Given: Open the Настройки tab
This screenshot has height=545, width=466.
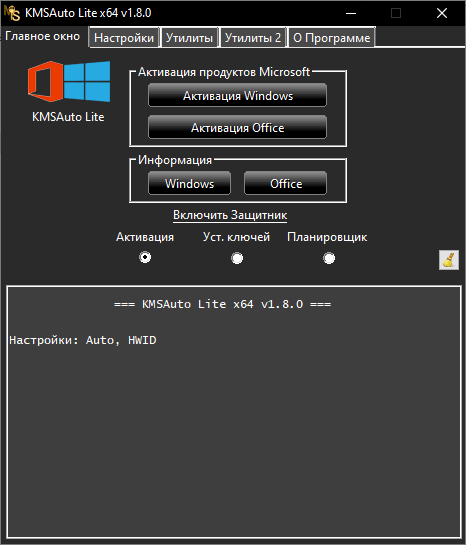Looking at the screenshot, I should [124, 38].
